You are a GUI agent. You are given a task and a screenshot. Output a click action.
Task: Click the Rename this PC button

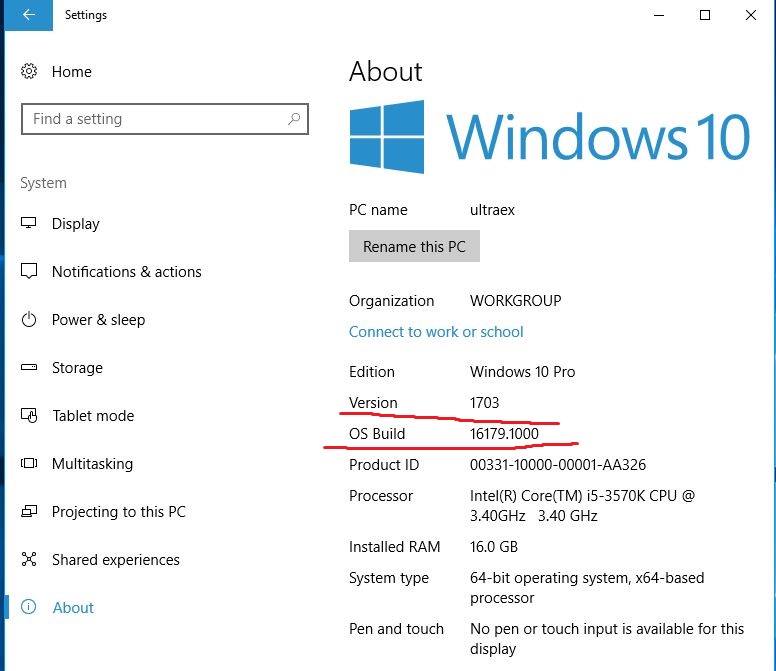pos(414,246)
